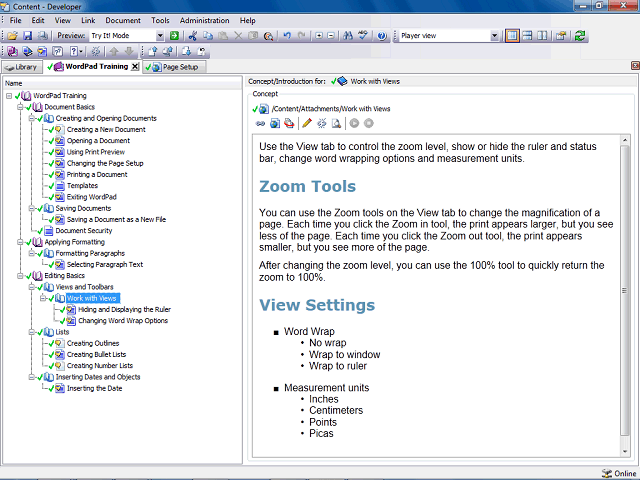Undo the last action with the blue arrow
The height and width of the screenshot is (480, 640).
287,36
